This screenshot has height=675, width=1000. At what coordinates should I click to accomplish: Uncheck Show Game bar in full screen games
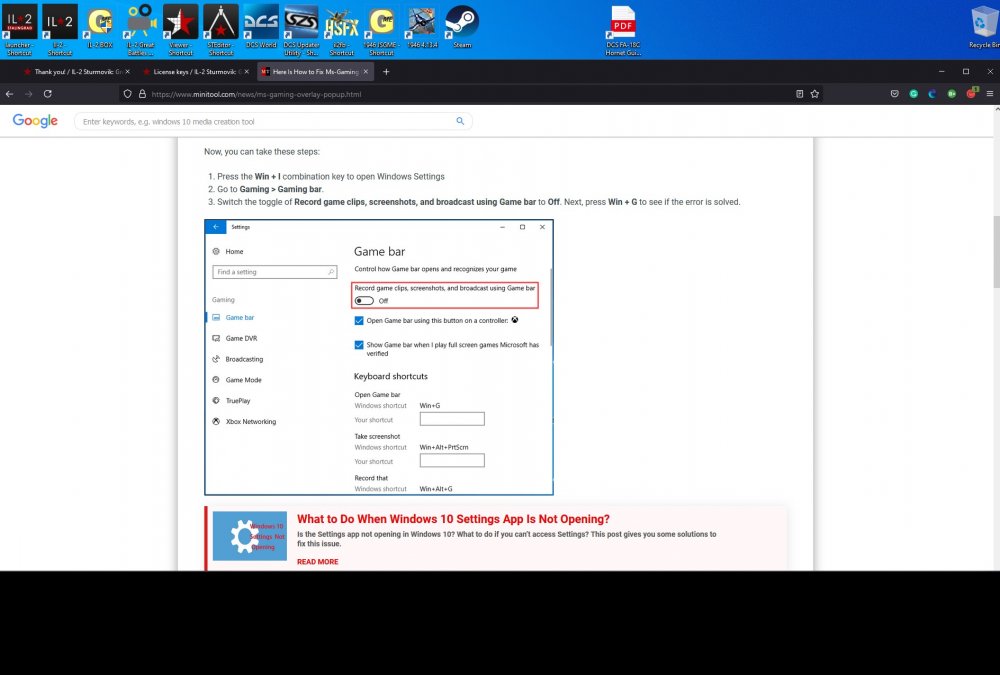[359, 345]
